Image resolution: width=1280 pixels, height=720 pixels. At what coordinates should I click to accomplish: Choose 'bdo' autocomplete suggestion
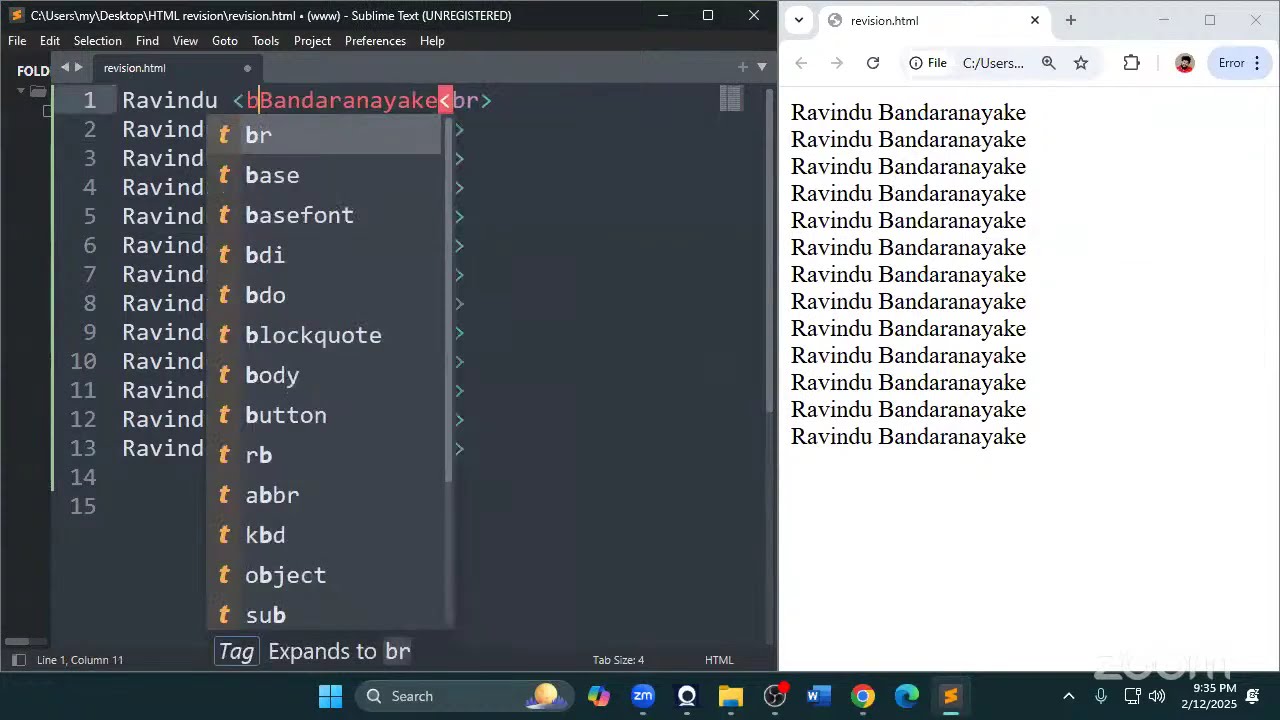(324, 295)
